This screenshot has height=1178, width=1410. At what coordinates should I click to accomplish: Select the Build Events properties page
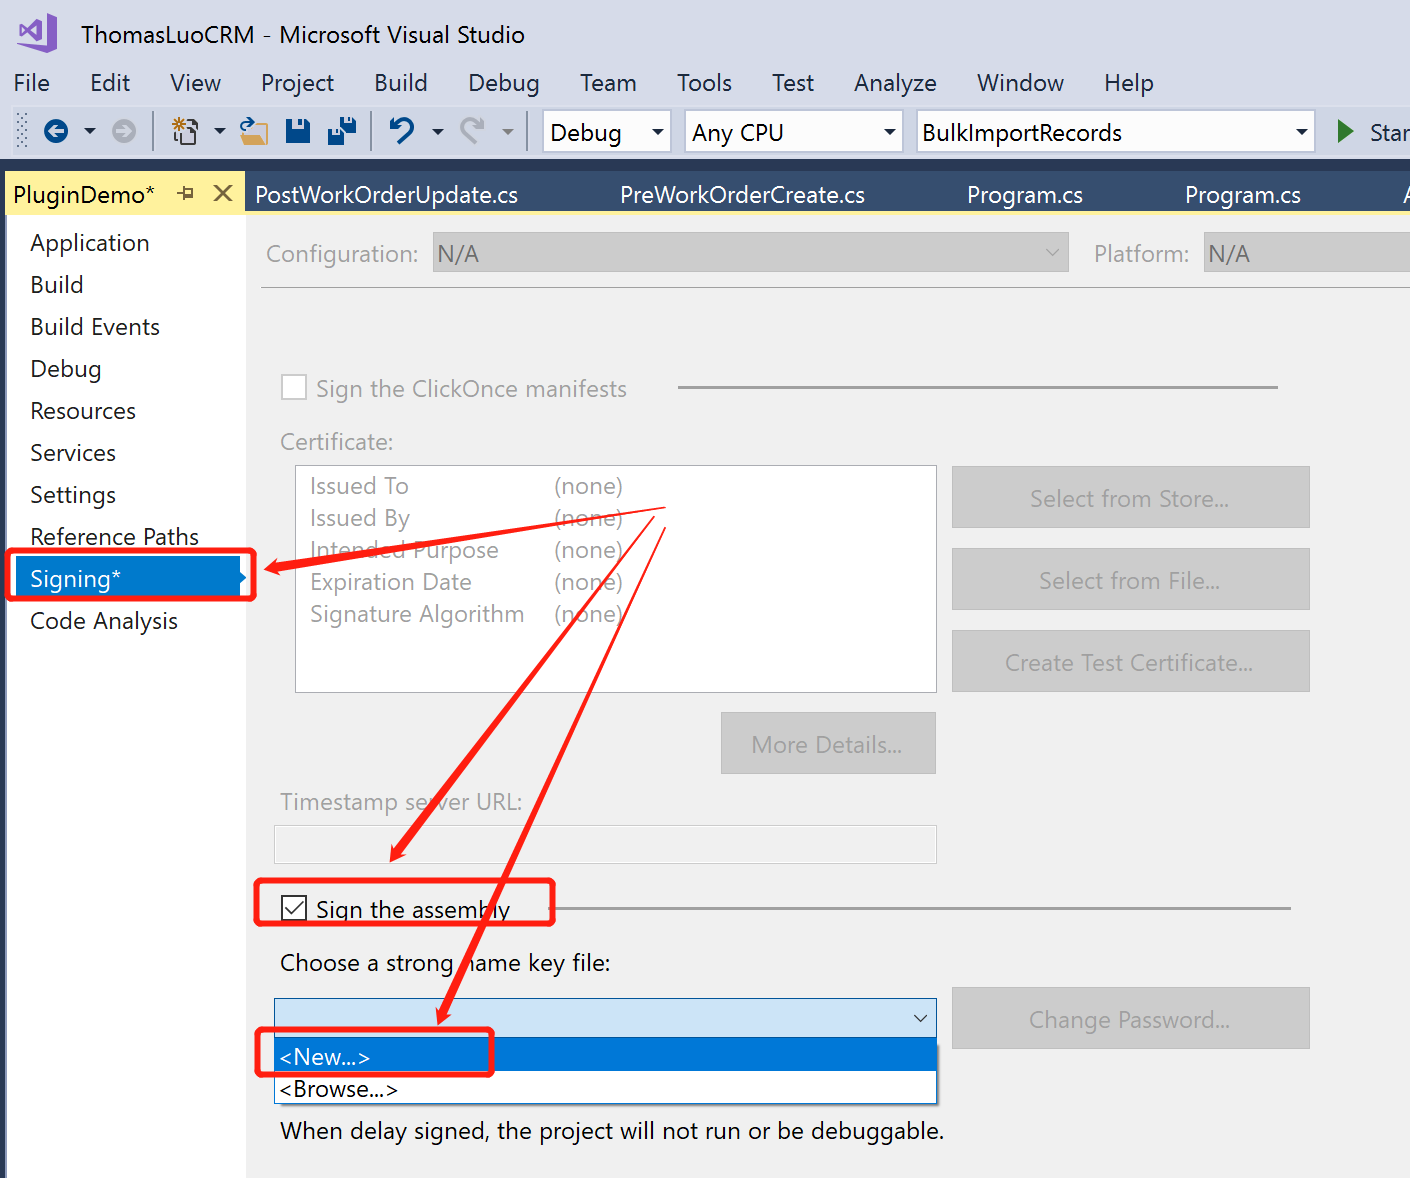[x=95, y=327]
